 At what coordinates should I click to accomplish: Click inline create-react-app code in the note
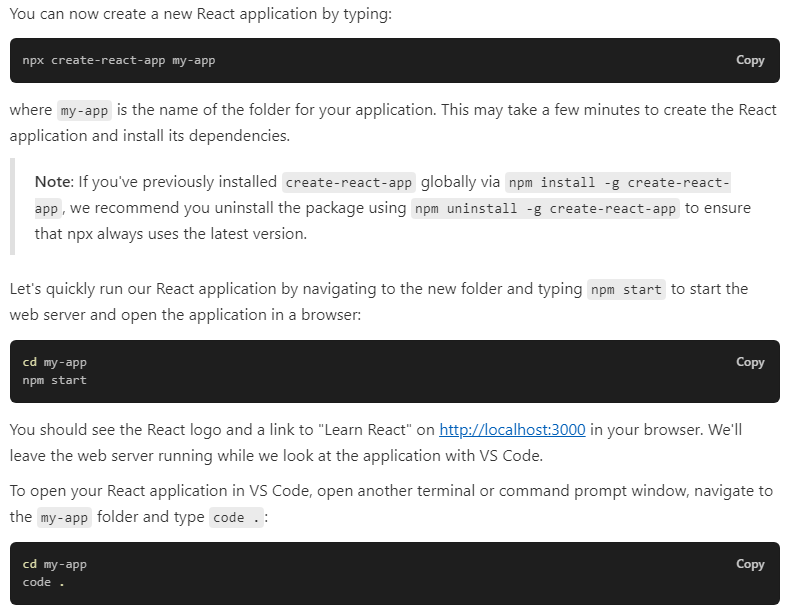click(x=349, y=182)
